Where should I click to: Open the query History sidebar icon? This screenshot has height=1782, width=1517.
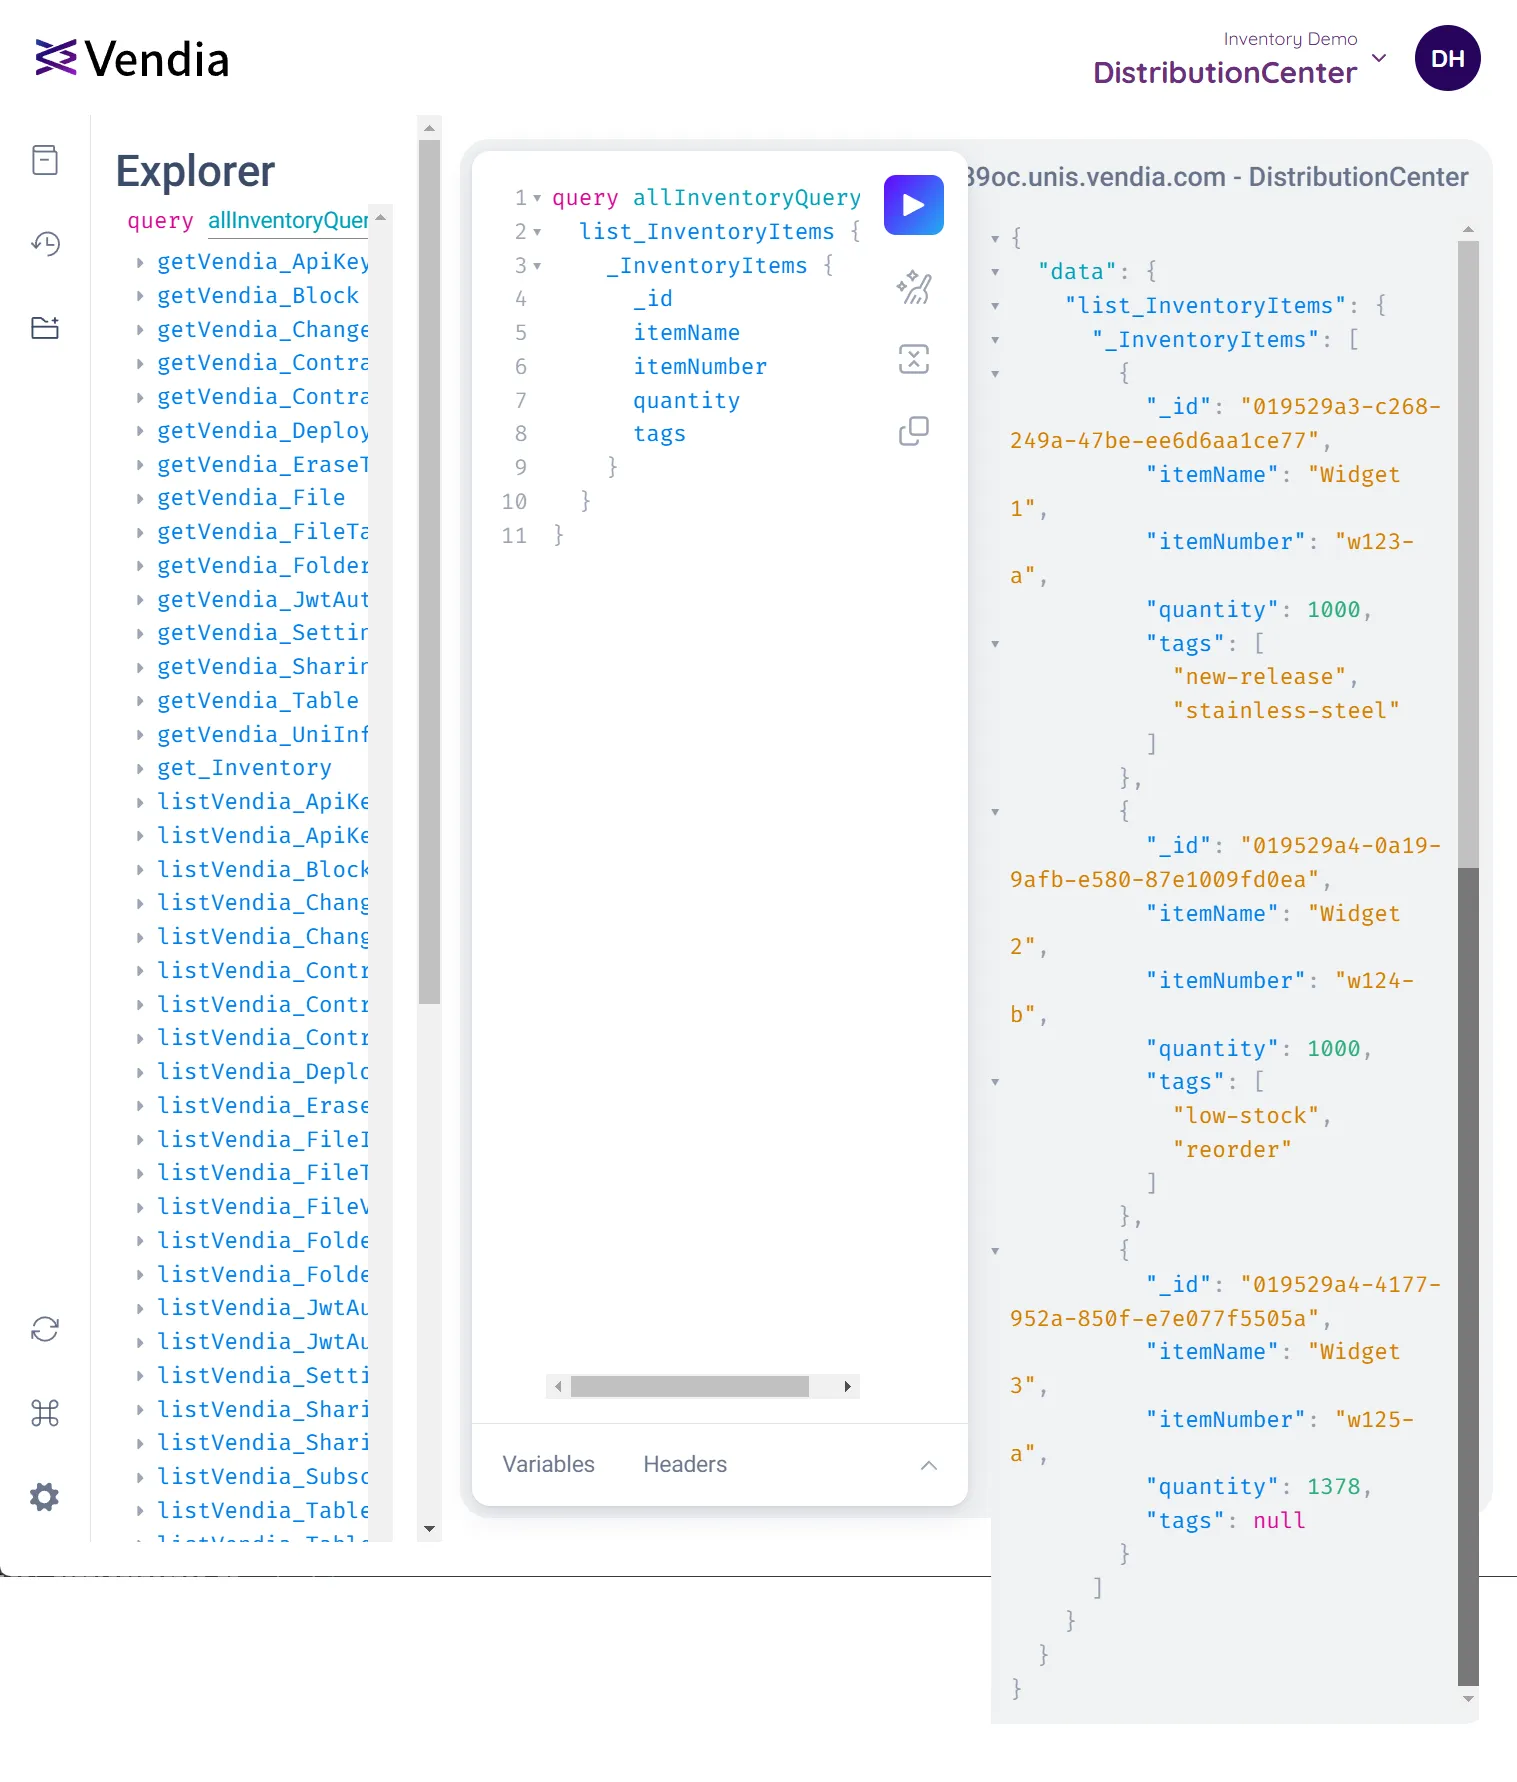click(45, 244)
